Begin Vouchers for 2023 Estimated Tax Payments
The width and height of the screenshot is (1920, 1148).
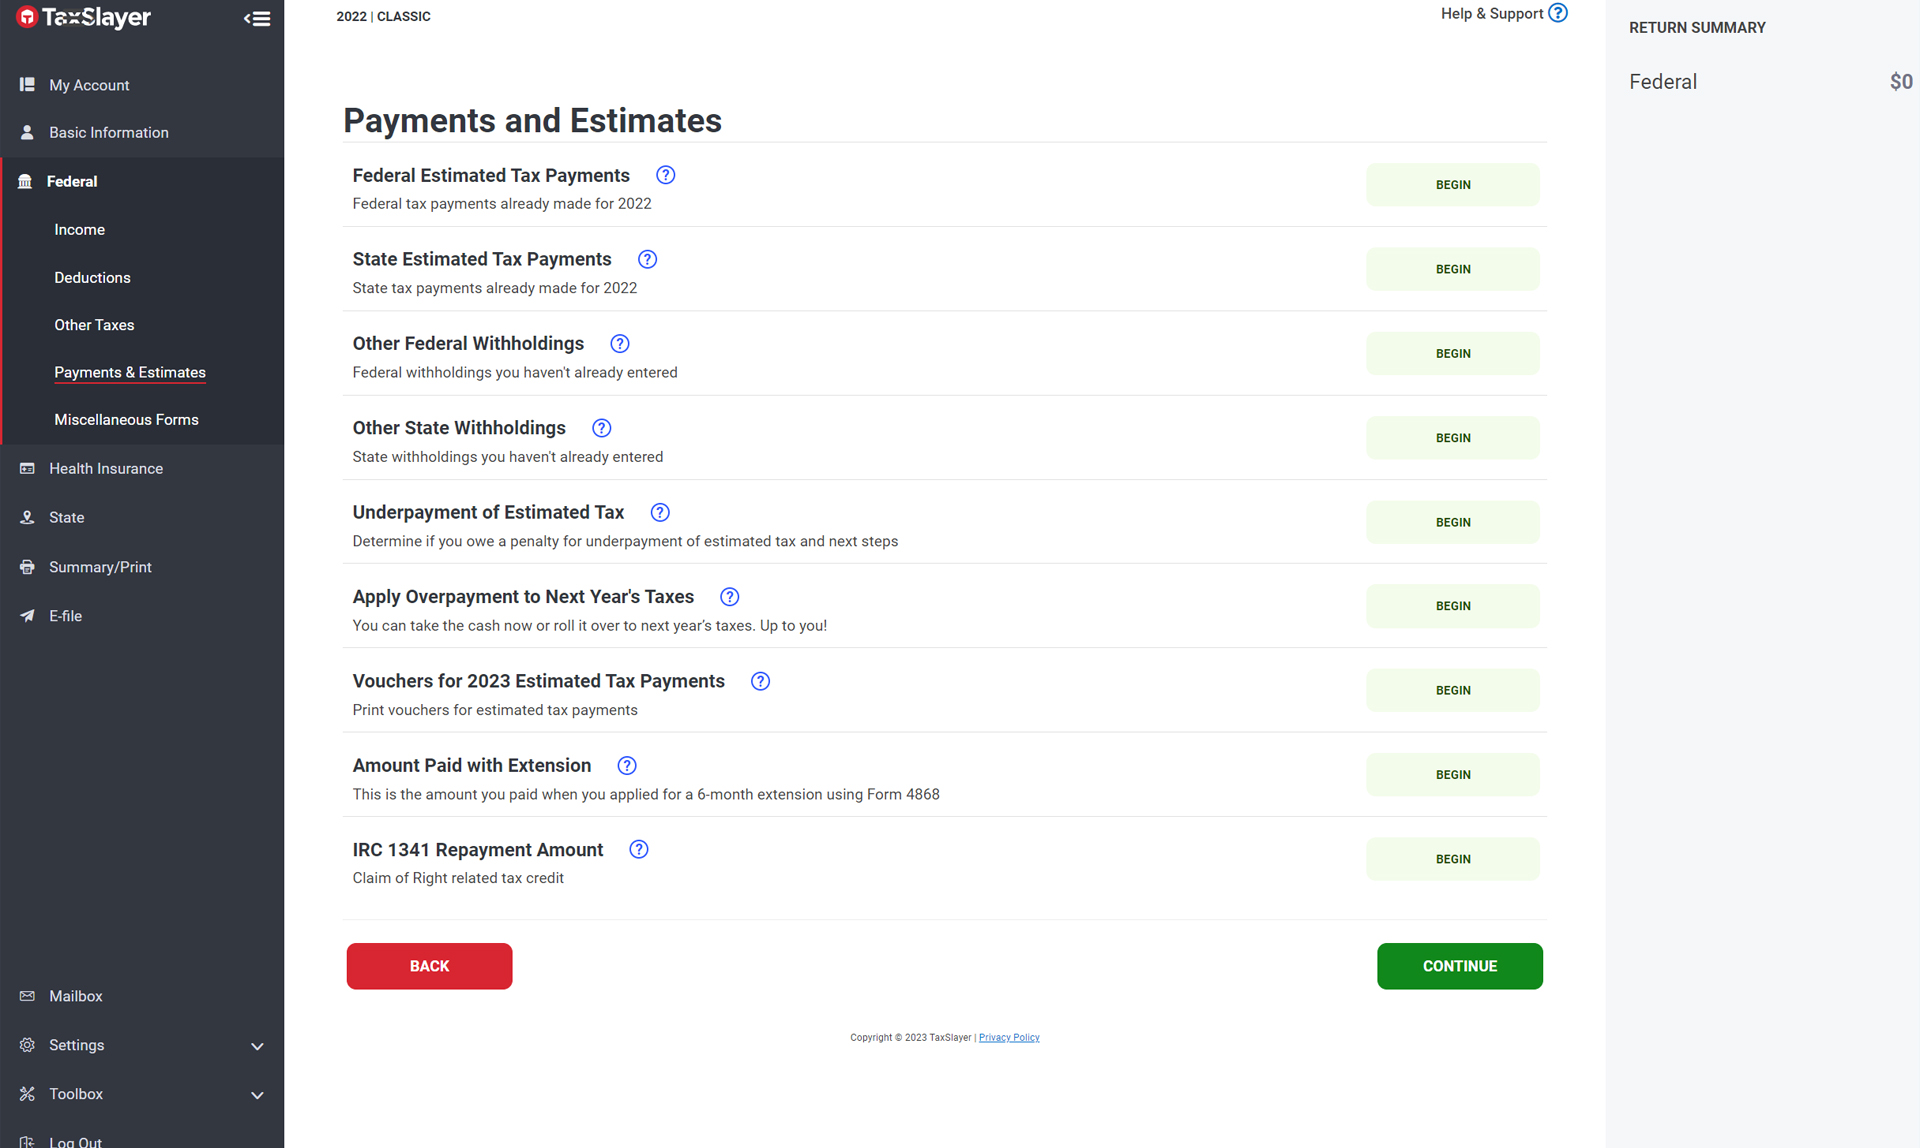[1453, 690]
